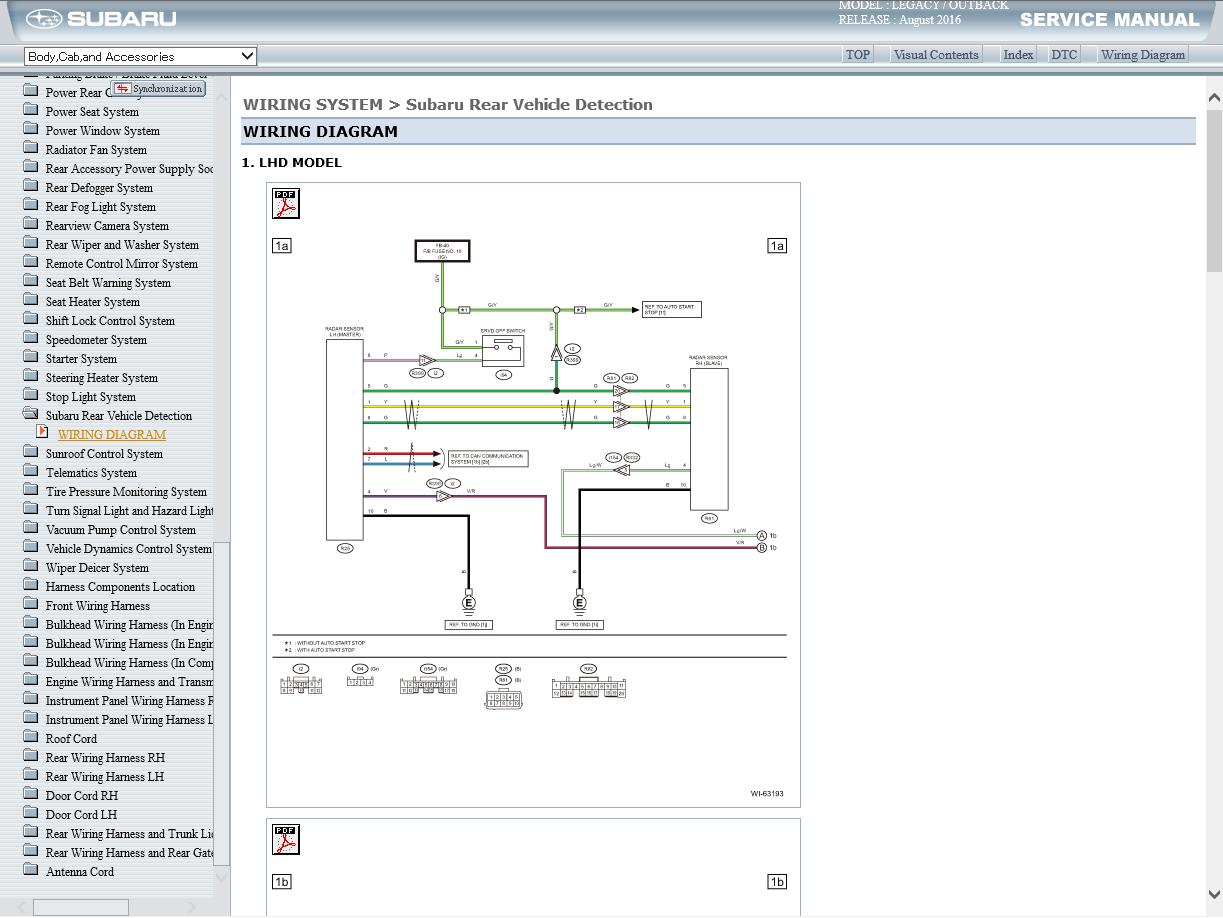This screenshot has height=918, width=1223.
Task: Click folder icon beside Seat Heater System
Action: [x=30, y=301]
